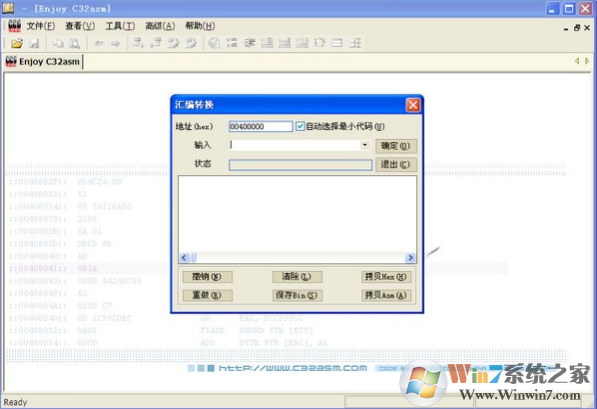Click the 拷贝Asm(A) button
Screen dimensions: 597x409
[x=386, y=295]
